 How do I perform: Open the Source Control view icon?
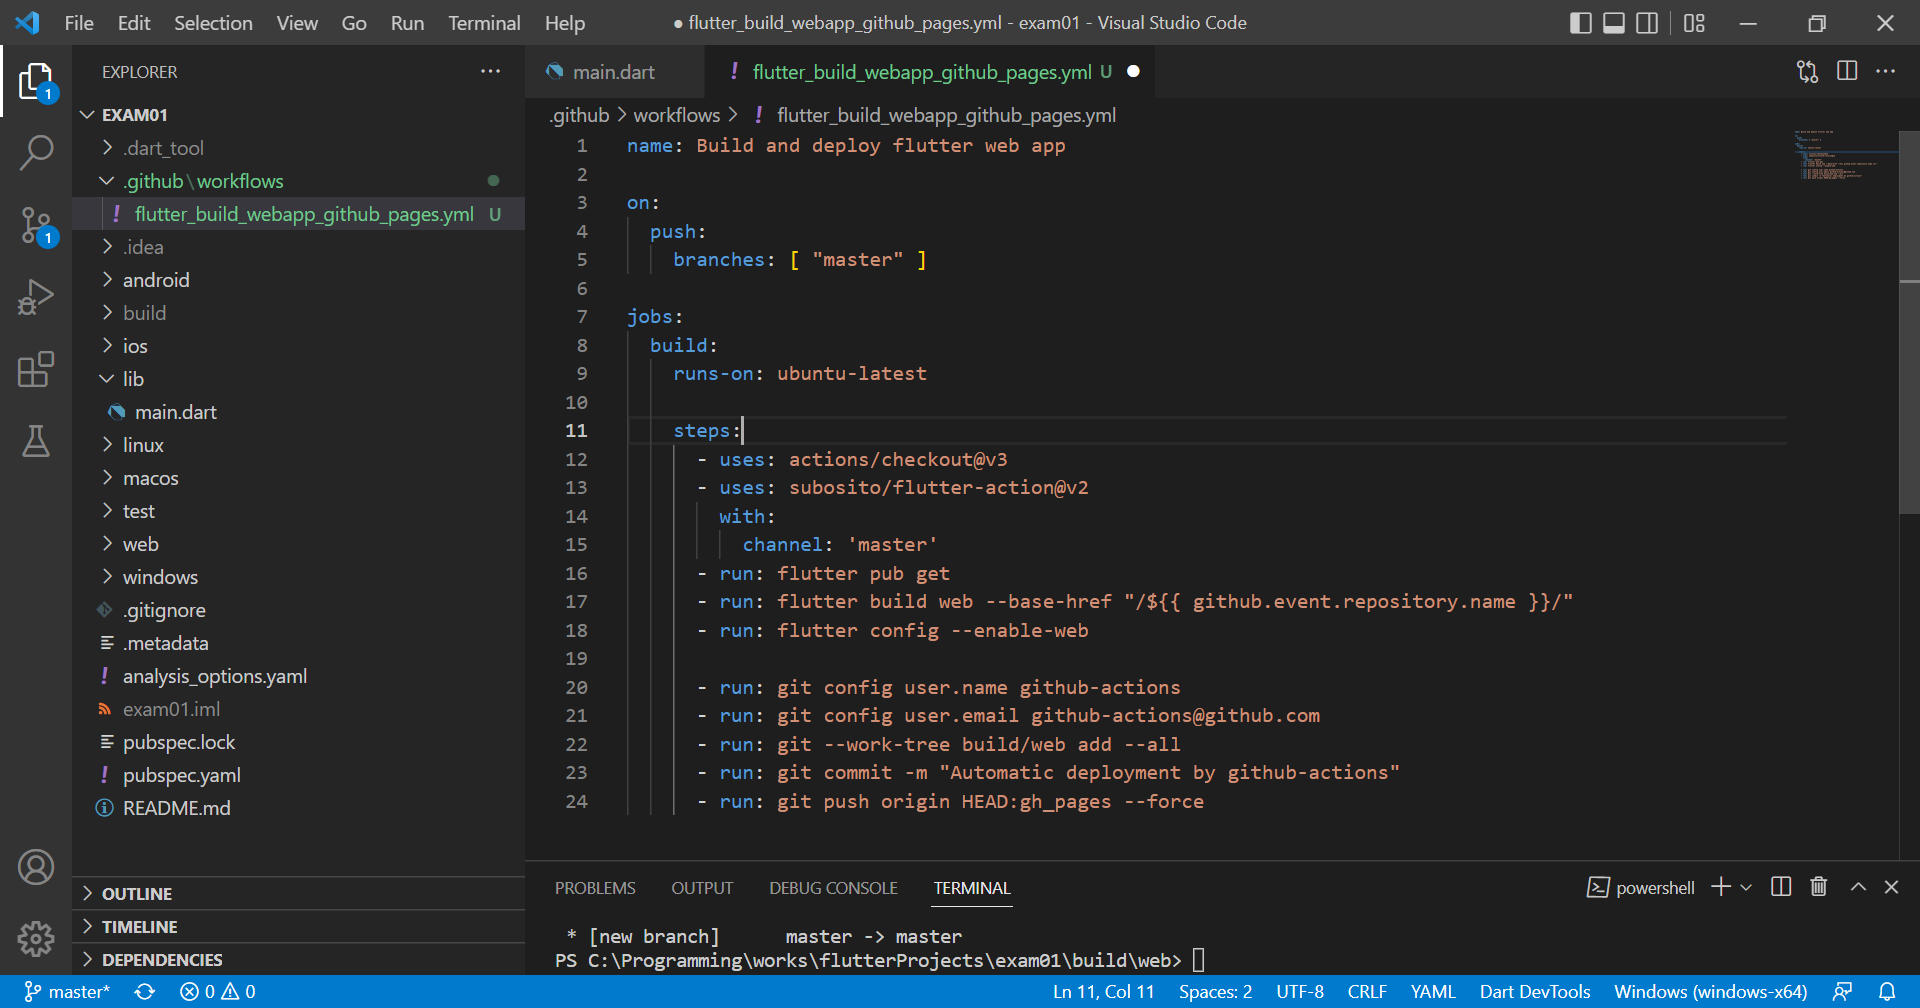pos(36,226)
